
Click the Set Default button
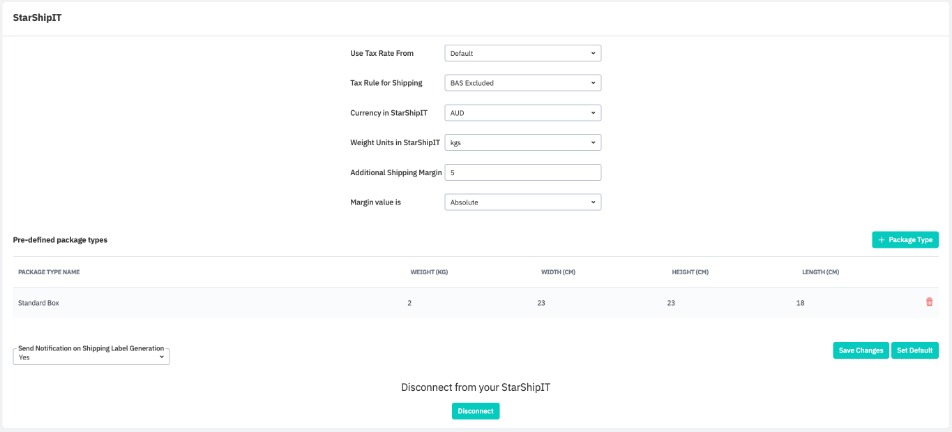[914, 351]
